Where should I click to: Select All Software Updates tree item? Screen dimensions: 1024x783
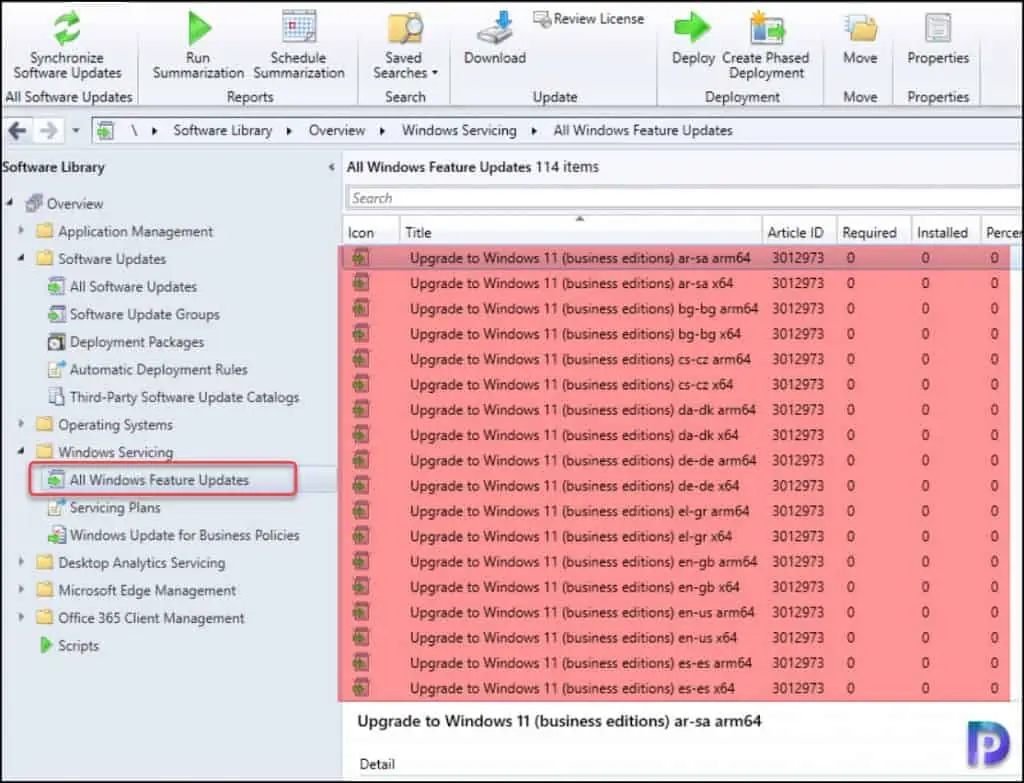pyautogui.click(x=133, y=287)
